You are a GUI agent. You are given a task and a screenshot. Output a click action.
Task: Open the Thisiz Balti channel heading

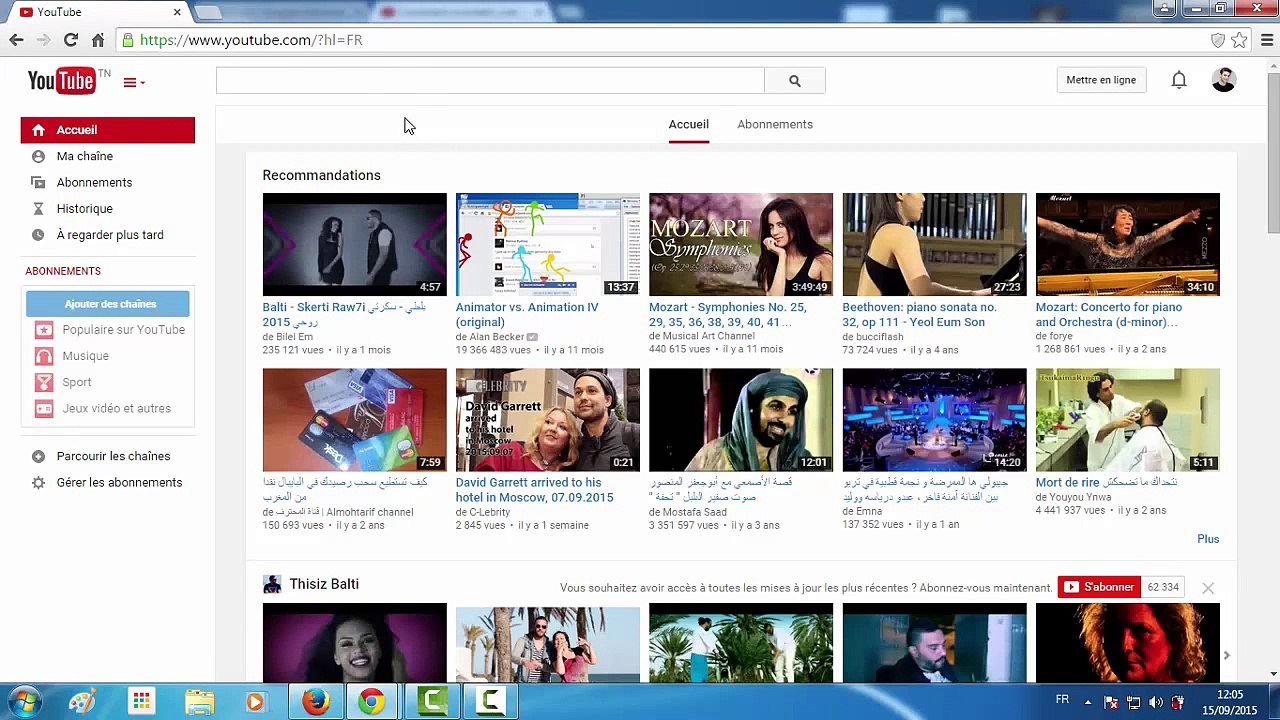tap(324, 584)
